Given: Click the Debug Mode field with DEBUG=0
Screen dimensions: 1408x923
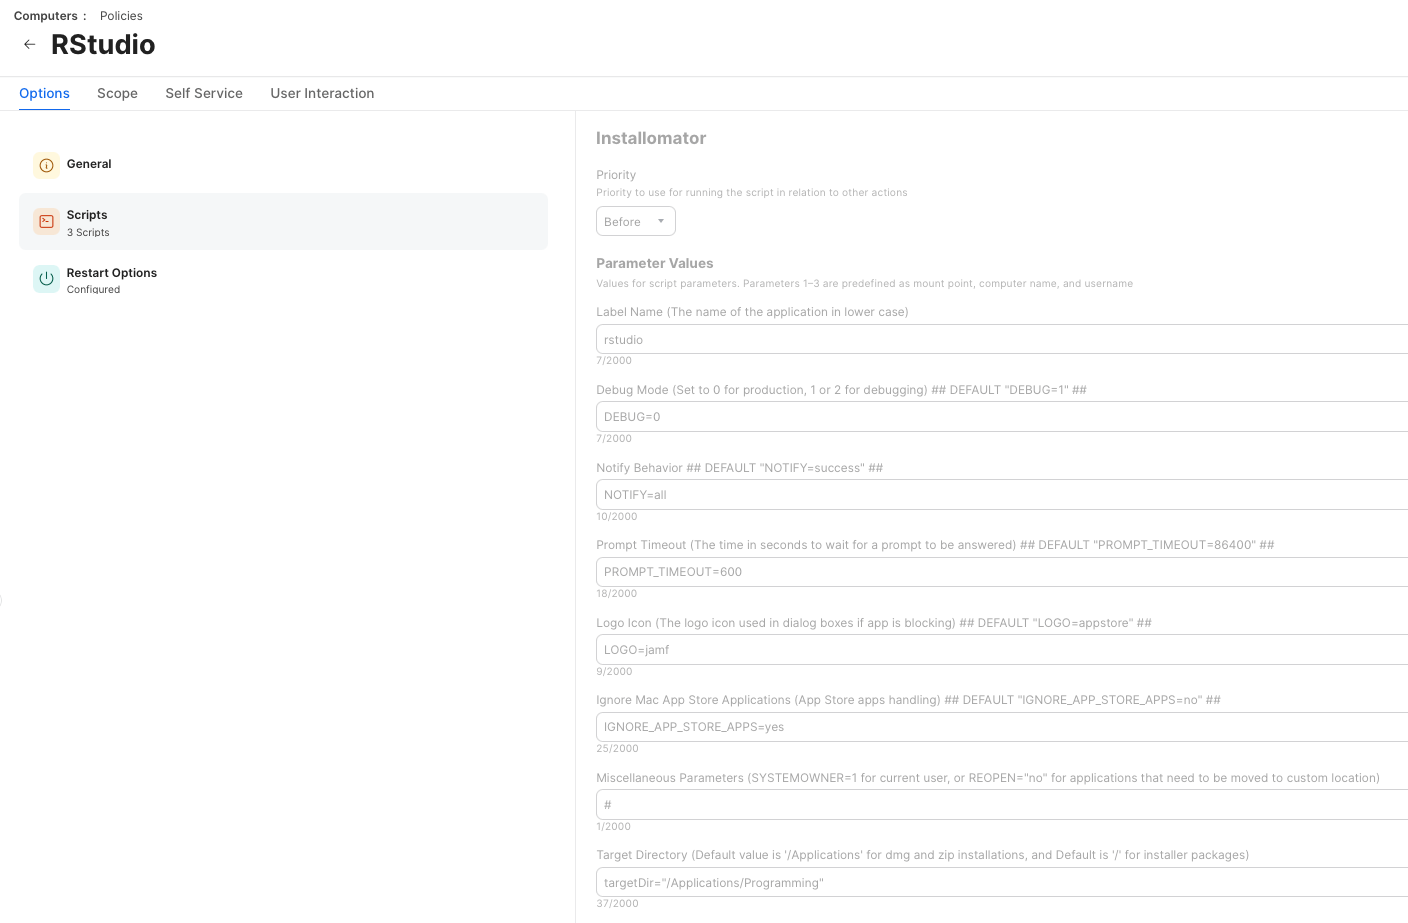Looking at the screenshot, I should [x=1002, y=416].
